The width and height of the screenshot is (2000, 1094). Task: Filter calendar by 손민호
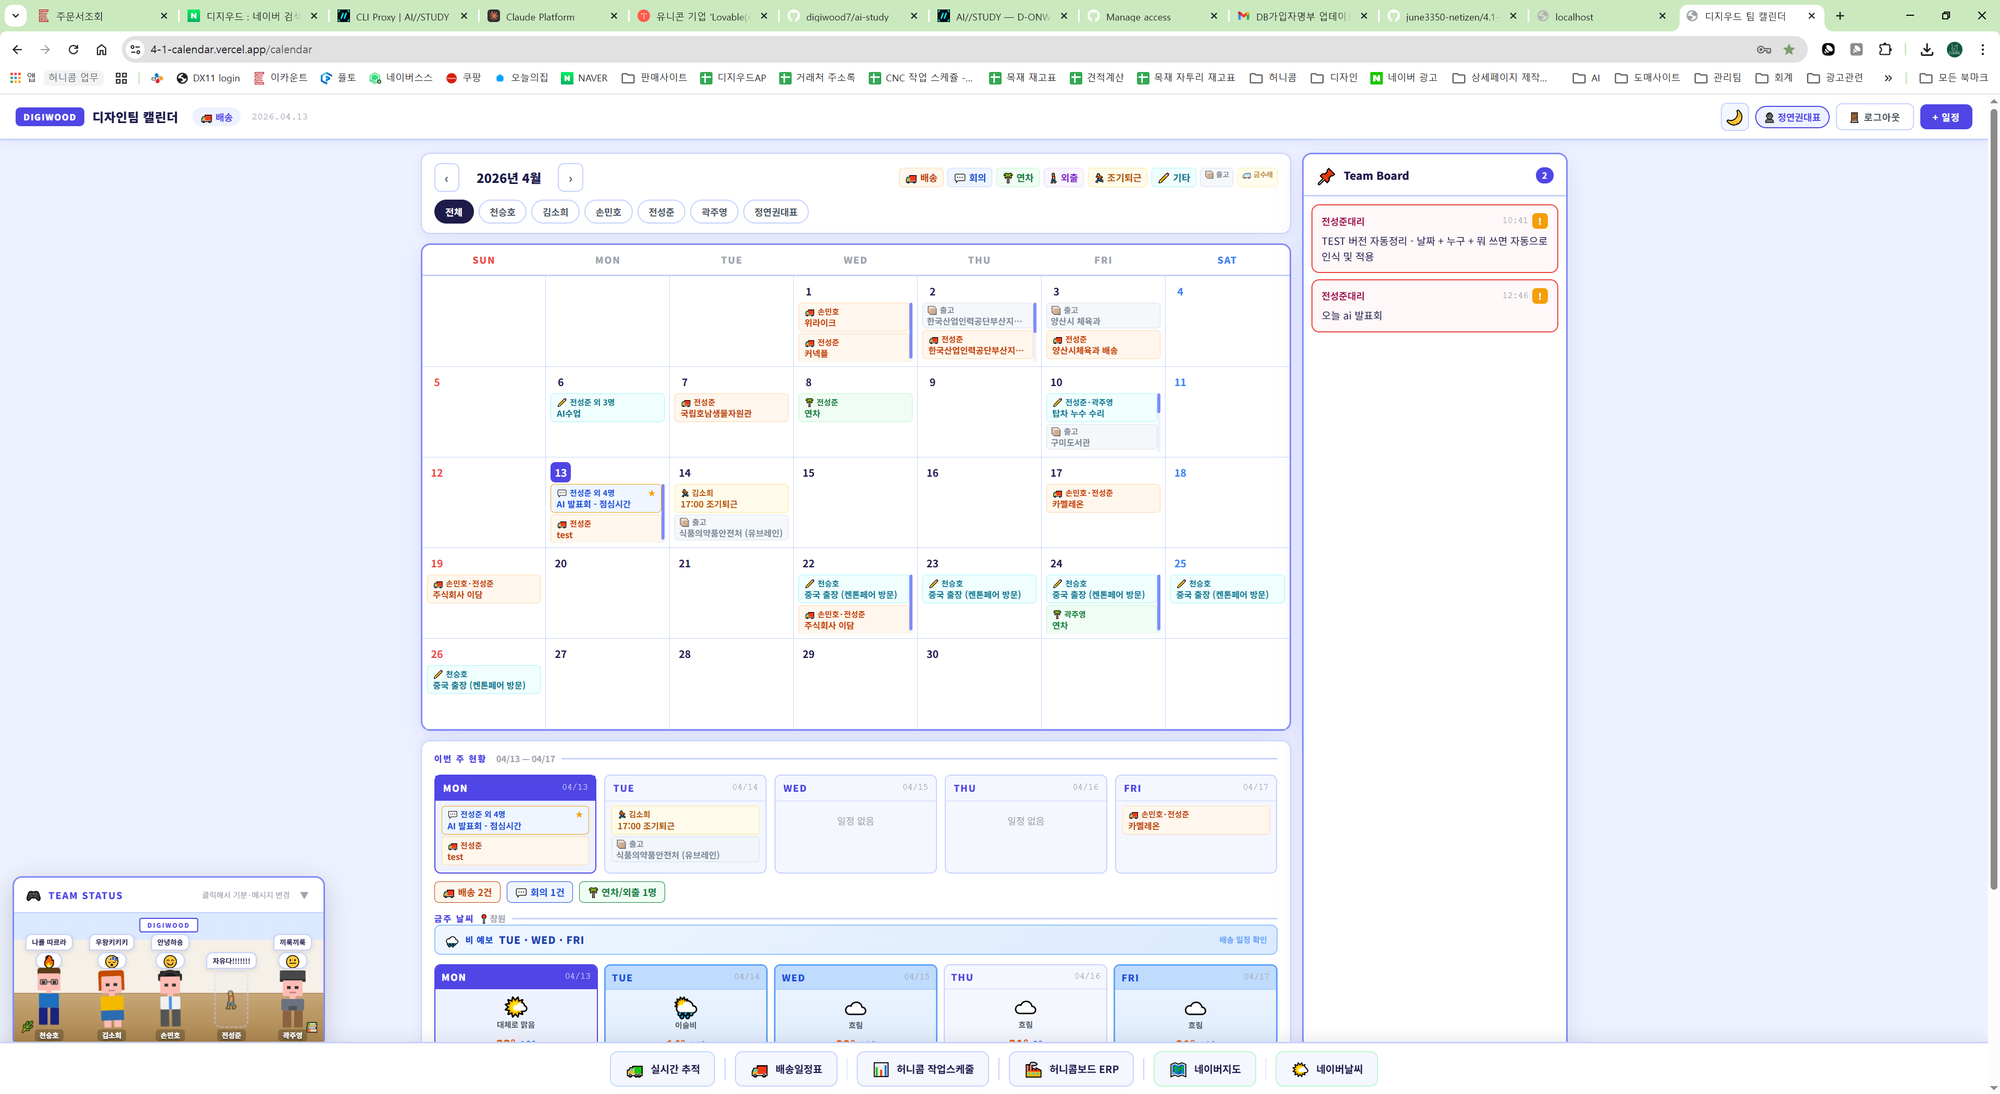(x=608, y=212)
